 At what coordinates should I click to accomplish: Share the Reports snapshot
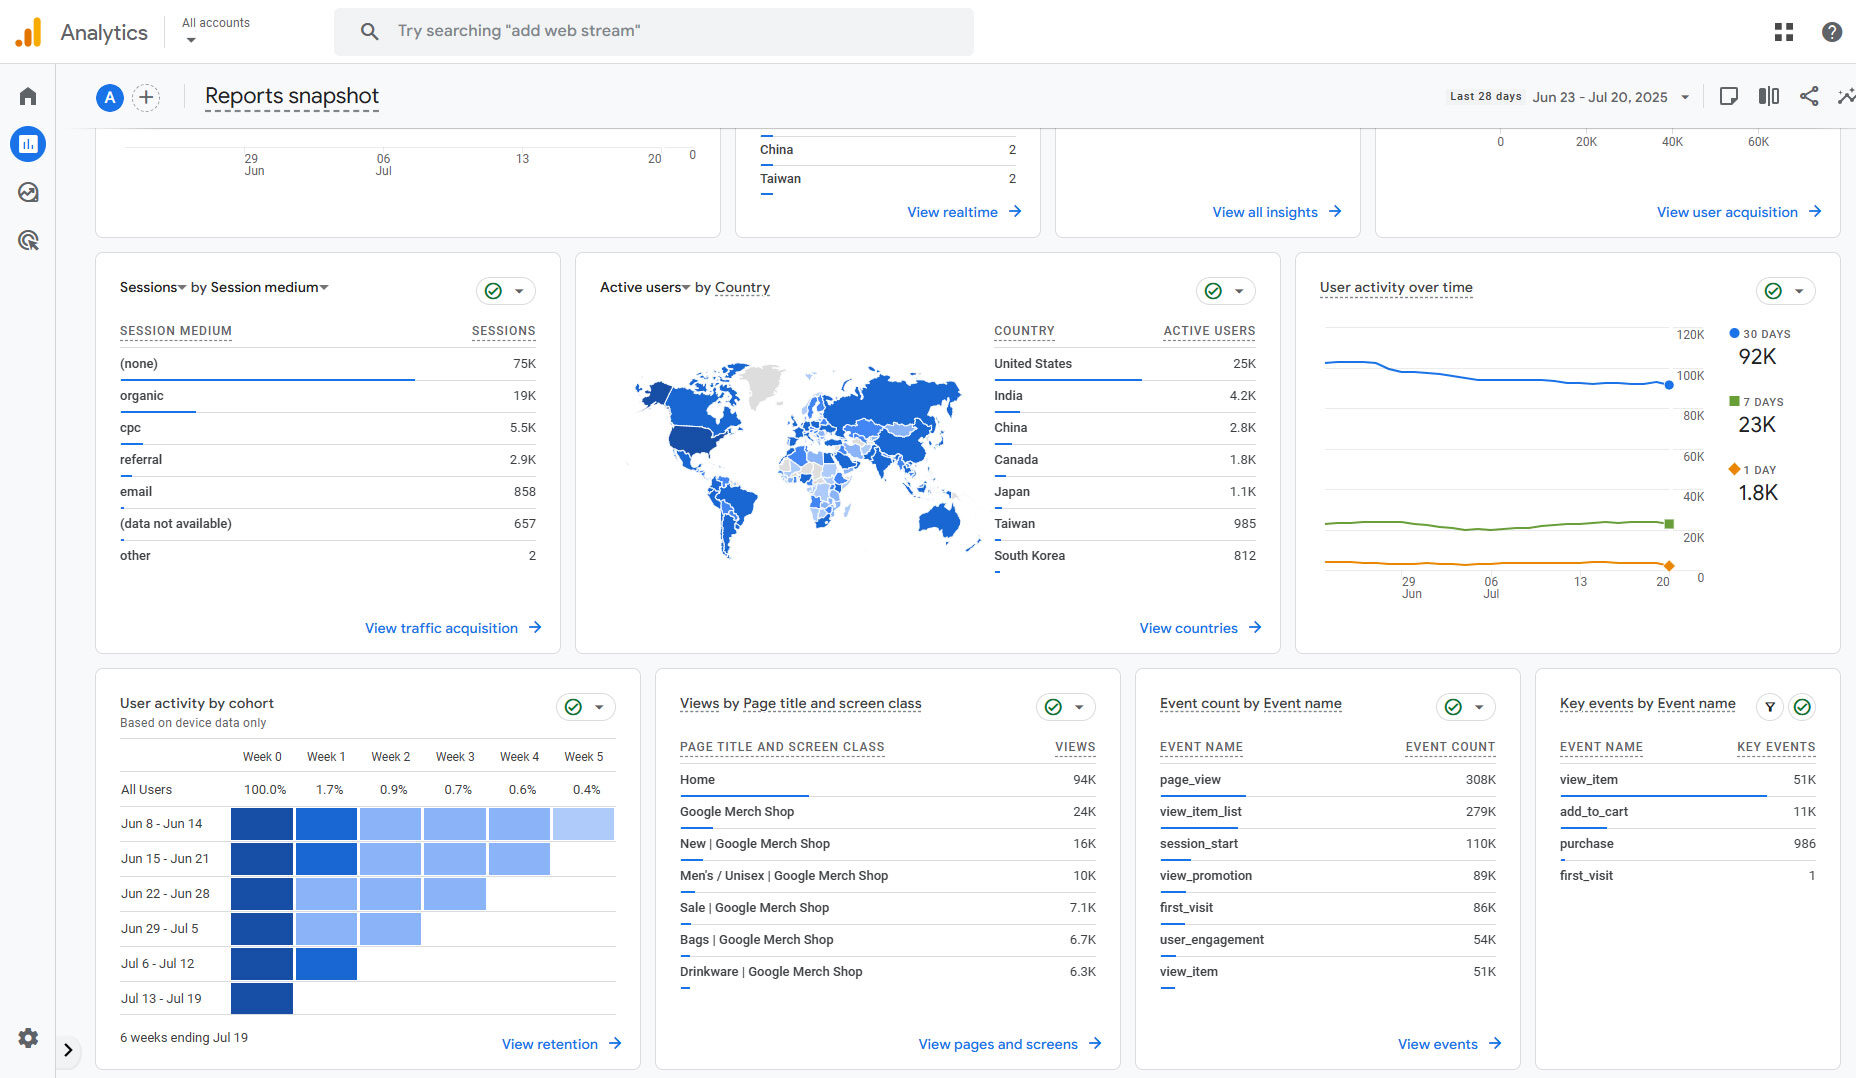[1808, 96]
